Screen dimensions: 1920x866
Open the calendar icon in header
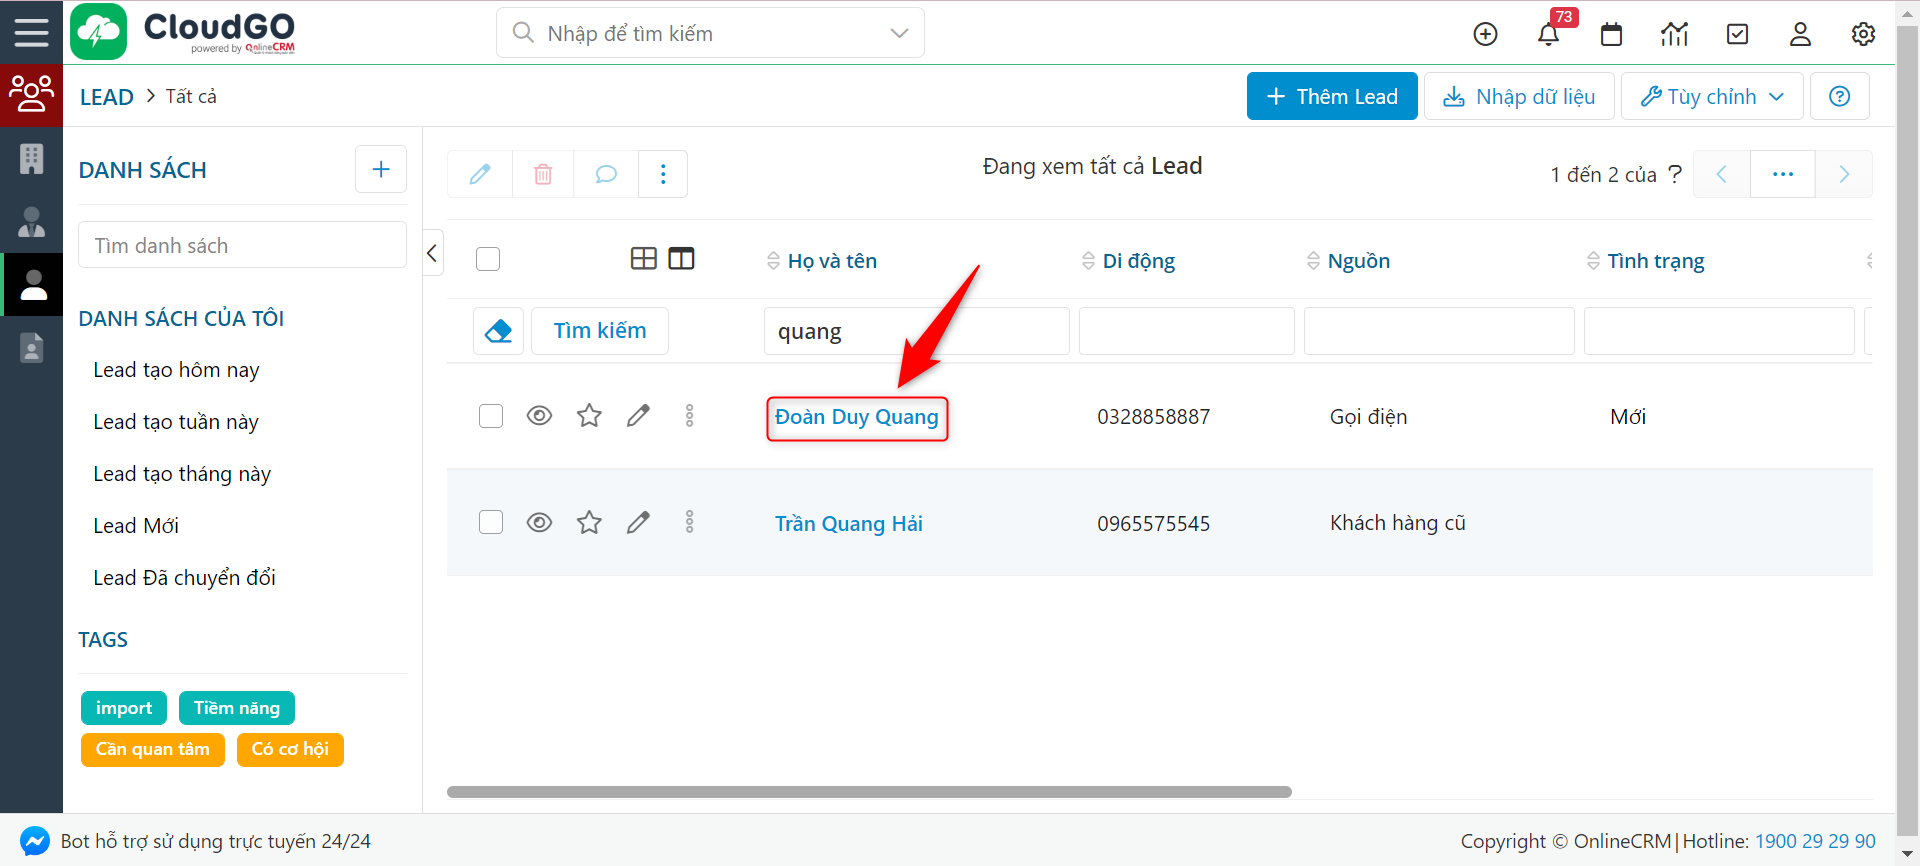coord(1611,34)
